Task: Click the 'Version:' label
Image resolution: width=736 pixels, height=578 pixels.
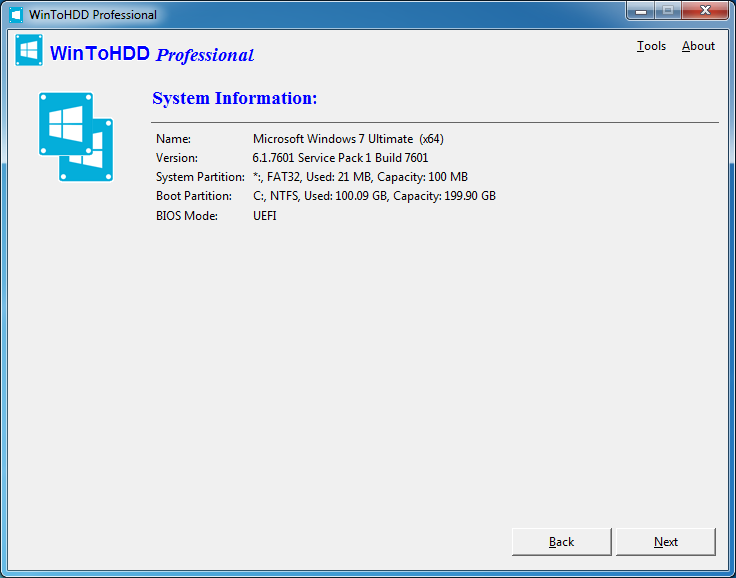Action: click(x=176, y=158)
